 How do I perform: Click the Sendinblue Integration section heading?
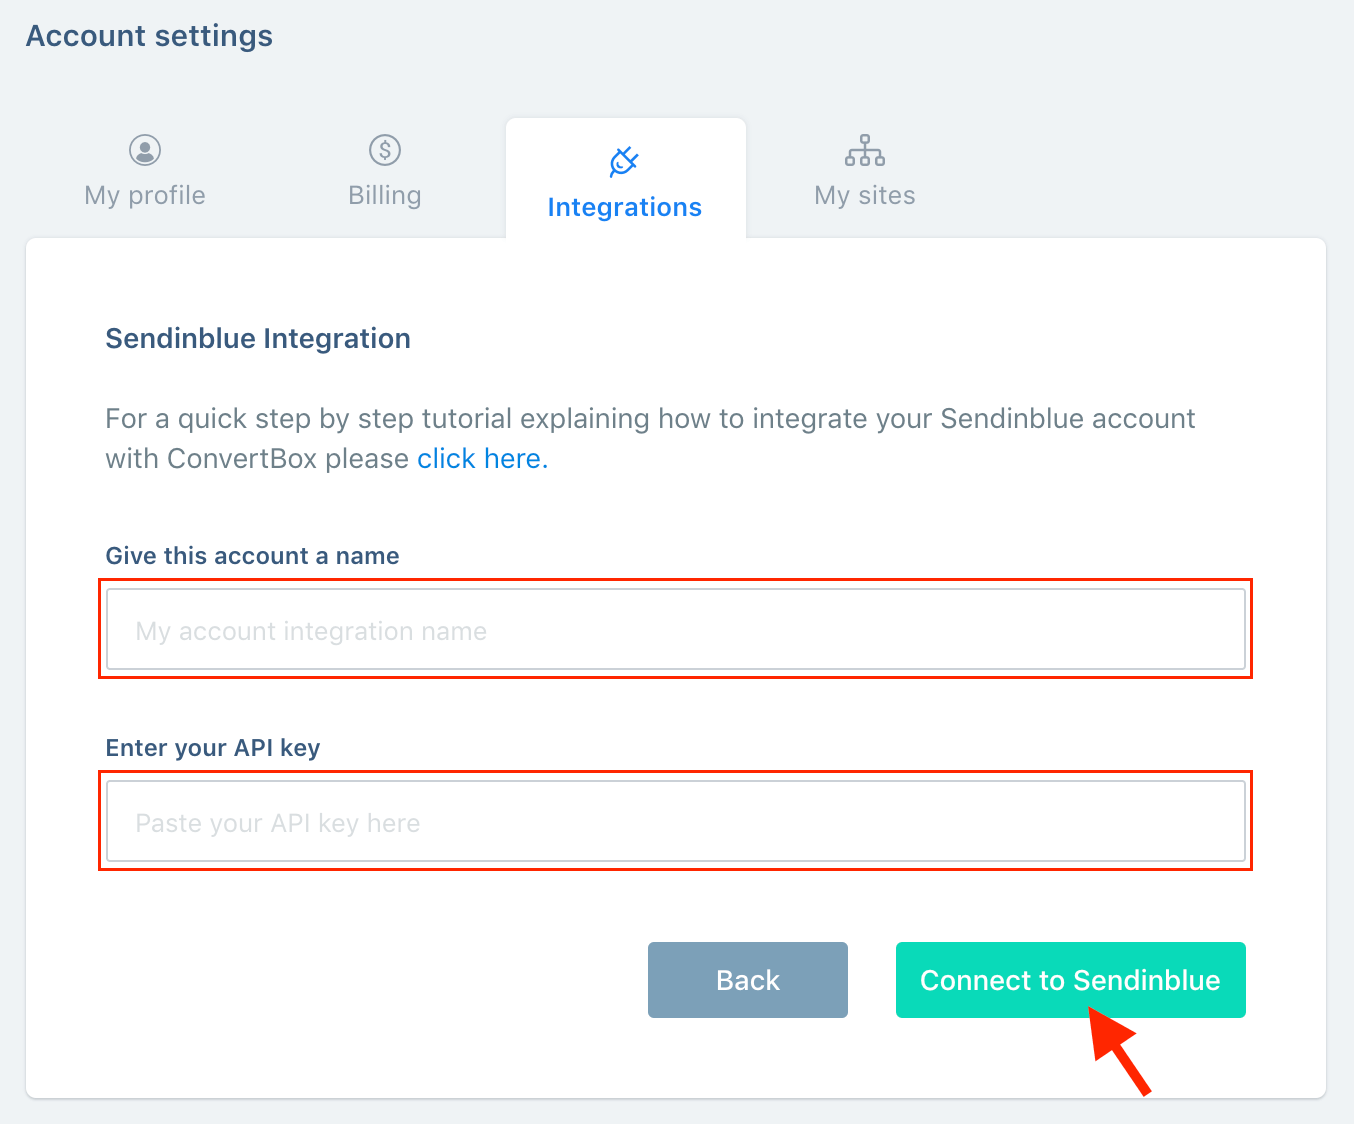258,338
